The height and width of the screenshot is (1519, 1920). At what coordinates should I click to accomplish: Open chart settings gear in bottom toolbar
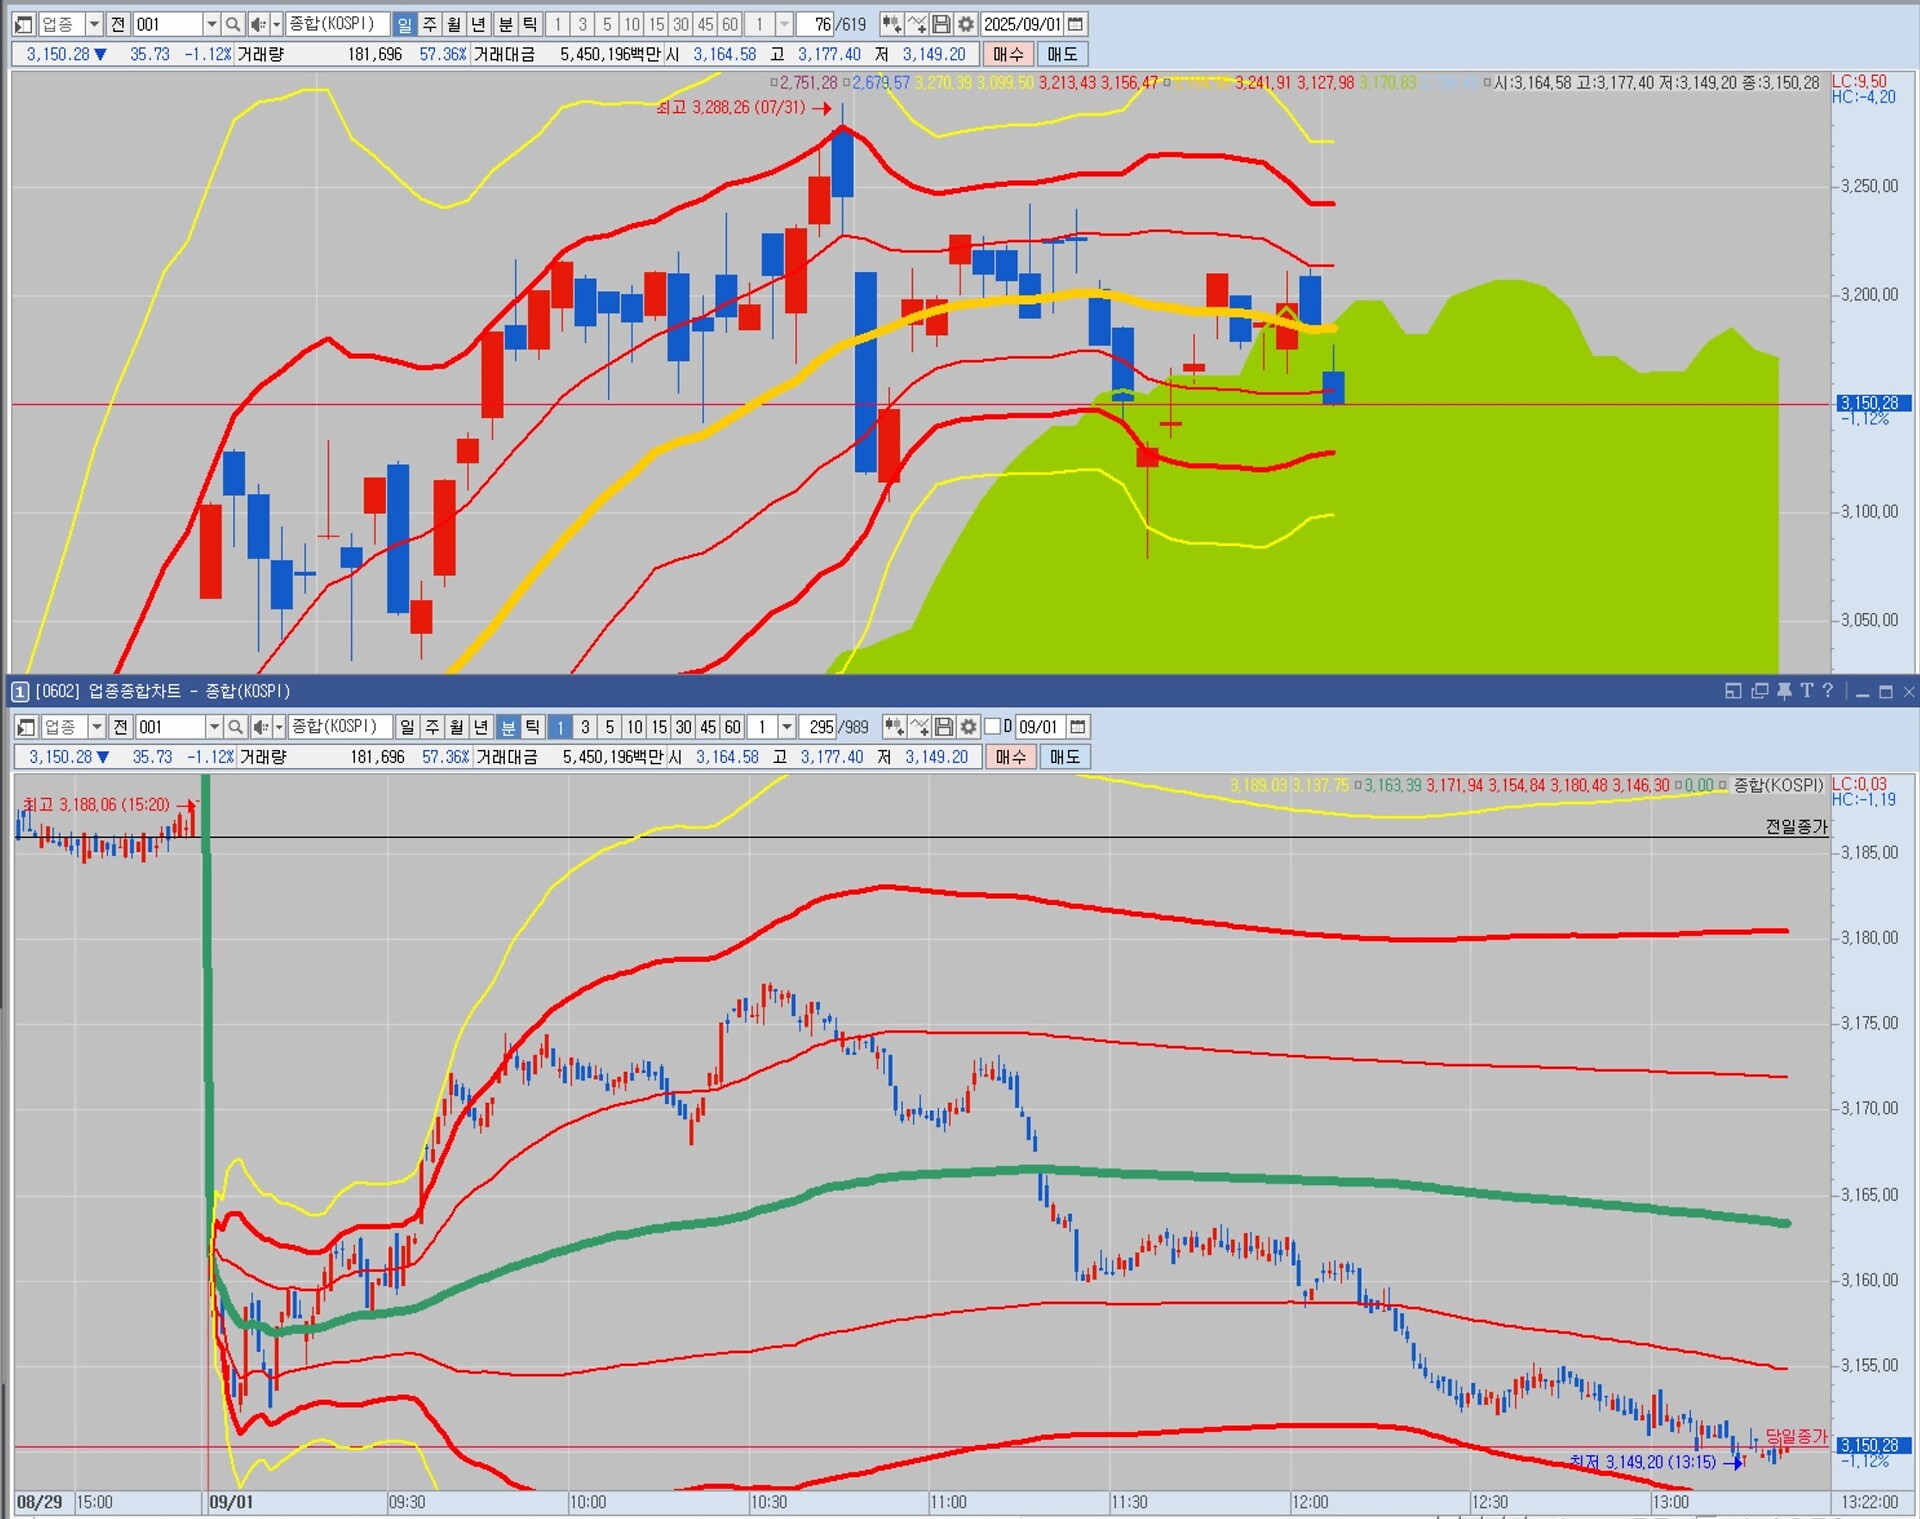[x=968, y=727]
